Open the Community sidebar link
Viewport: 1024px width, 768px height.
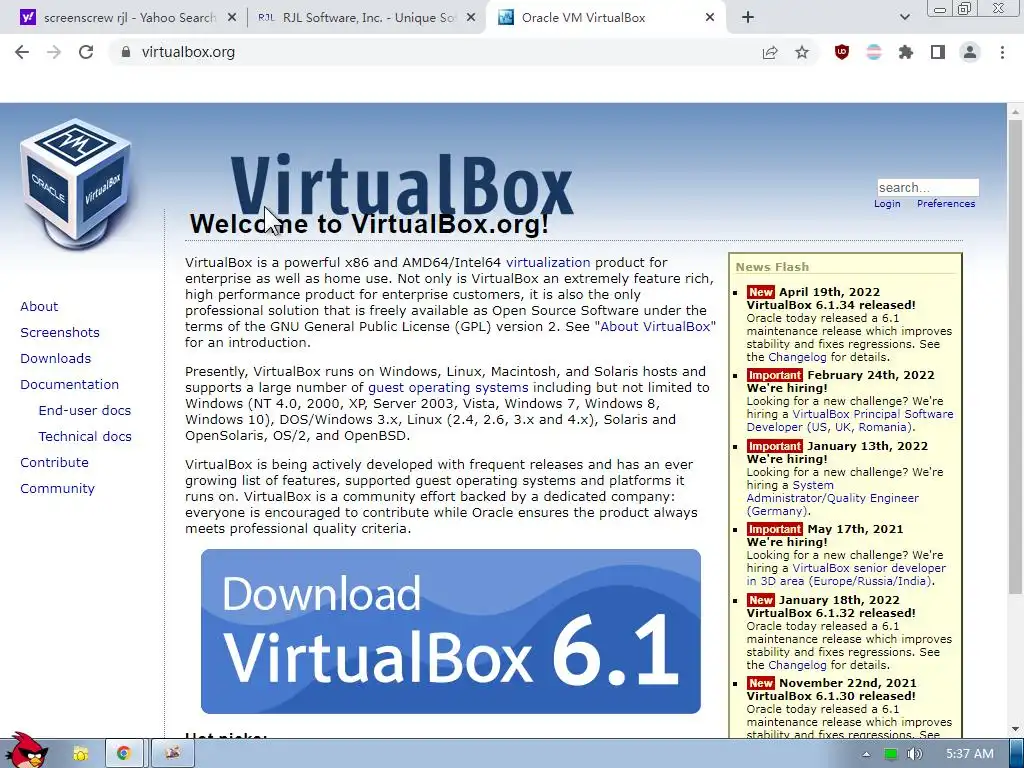point(57,488)
